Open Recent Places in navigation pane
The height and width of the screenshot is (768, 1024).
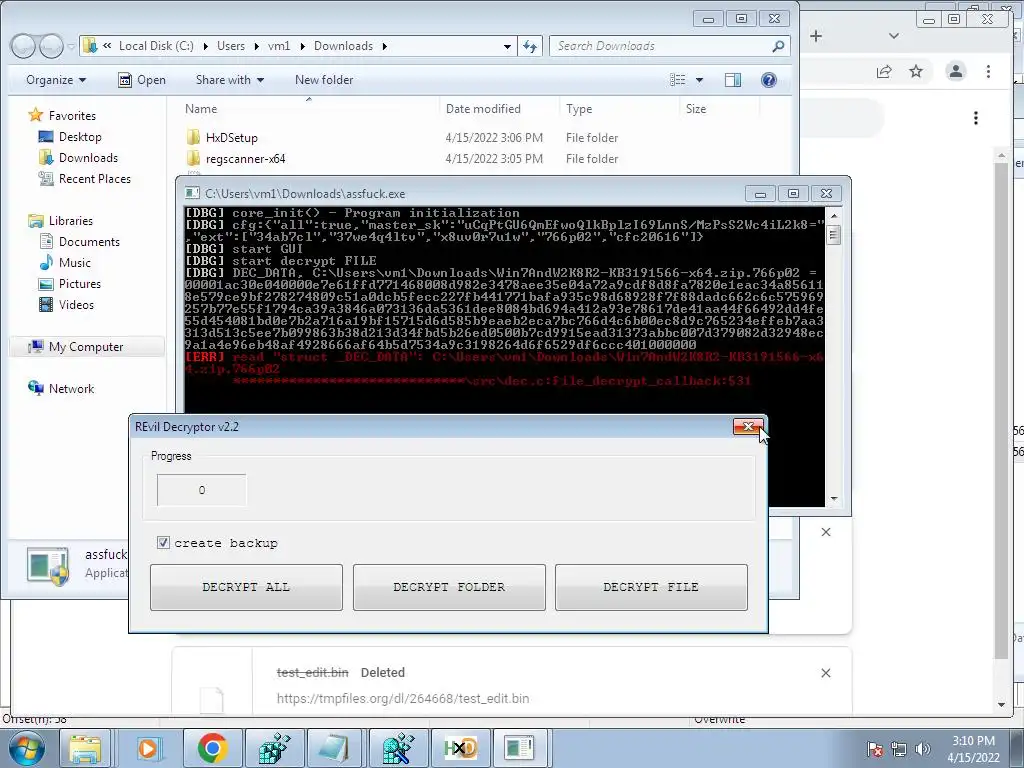tap(94, 178)
